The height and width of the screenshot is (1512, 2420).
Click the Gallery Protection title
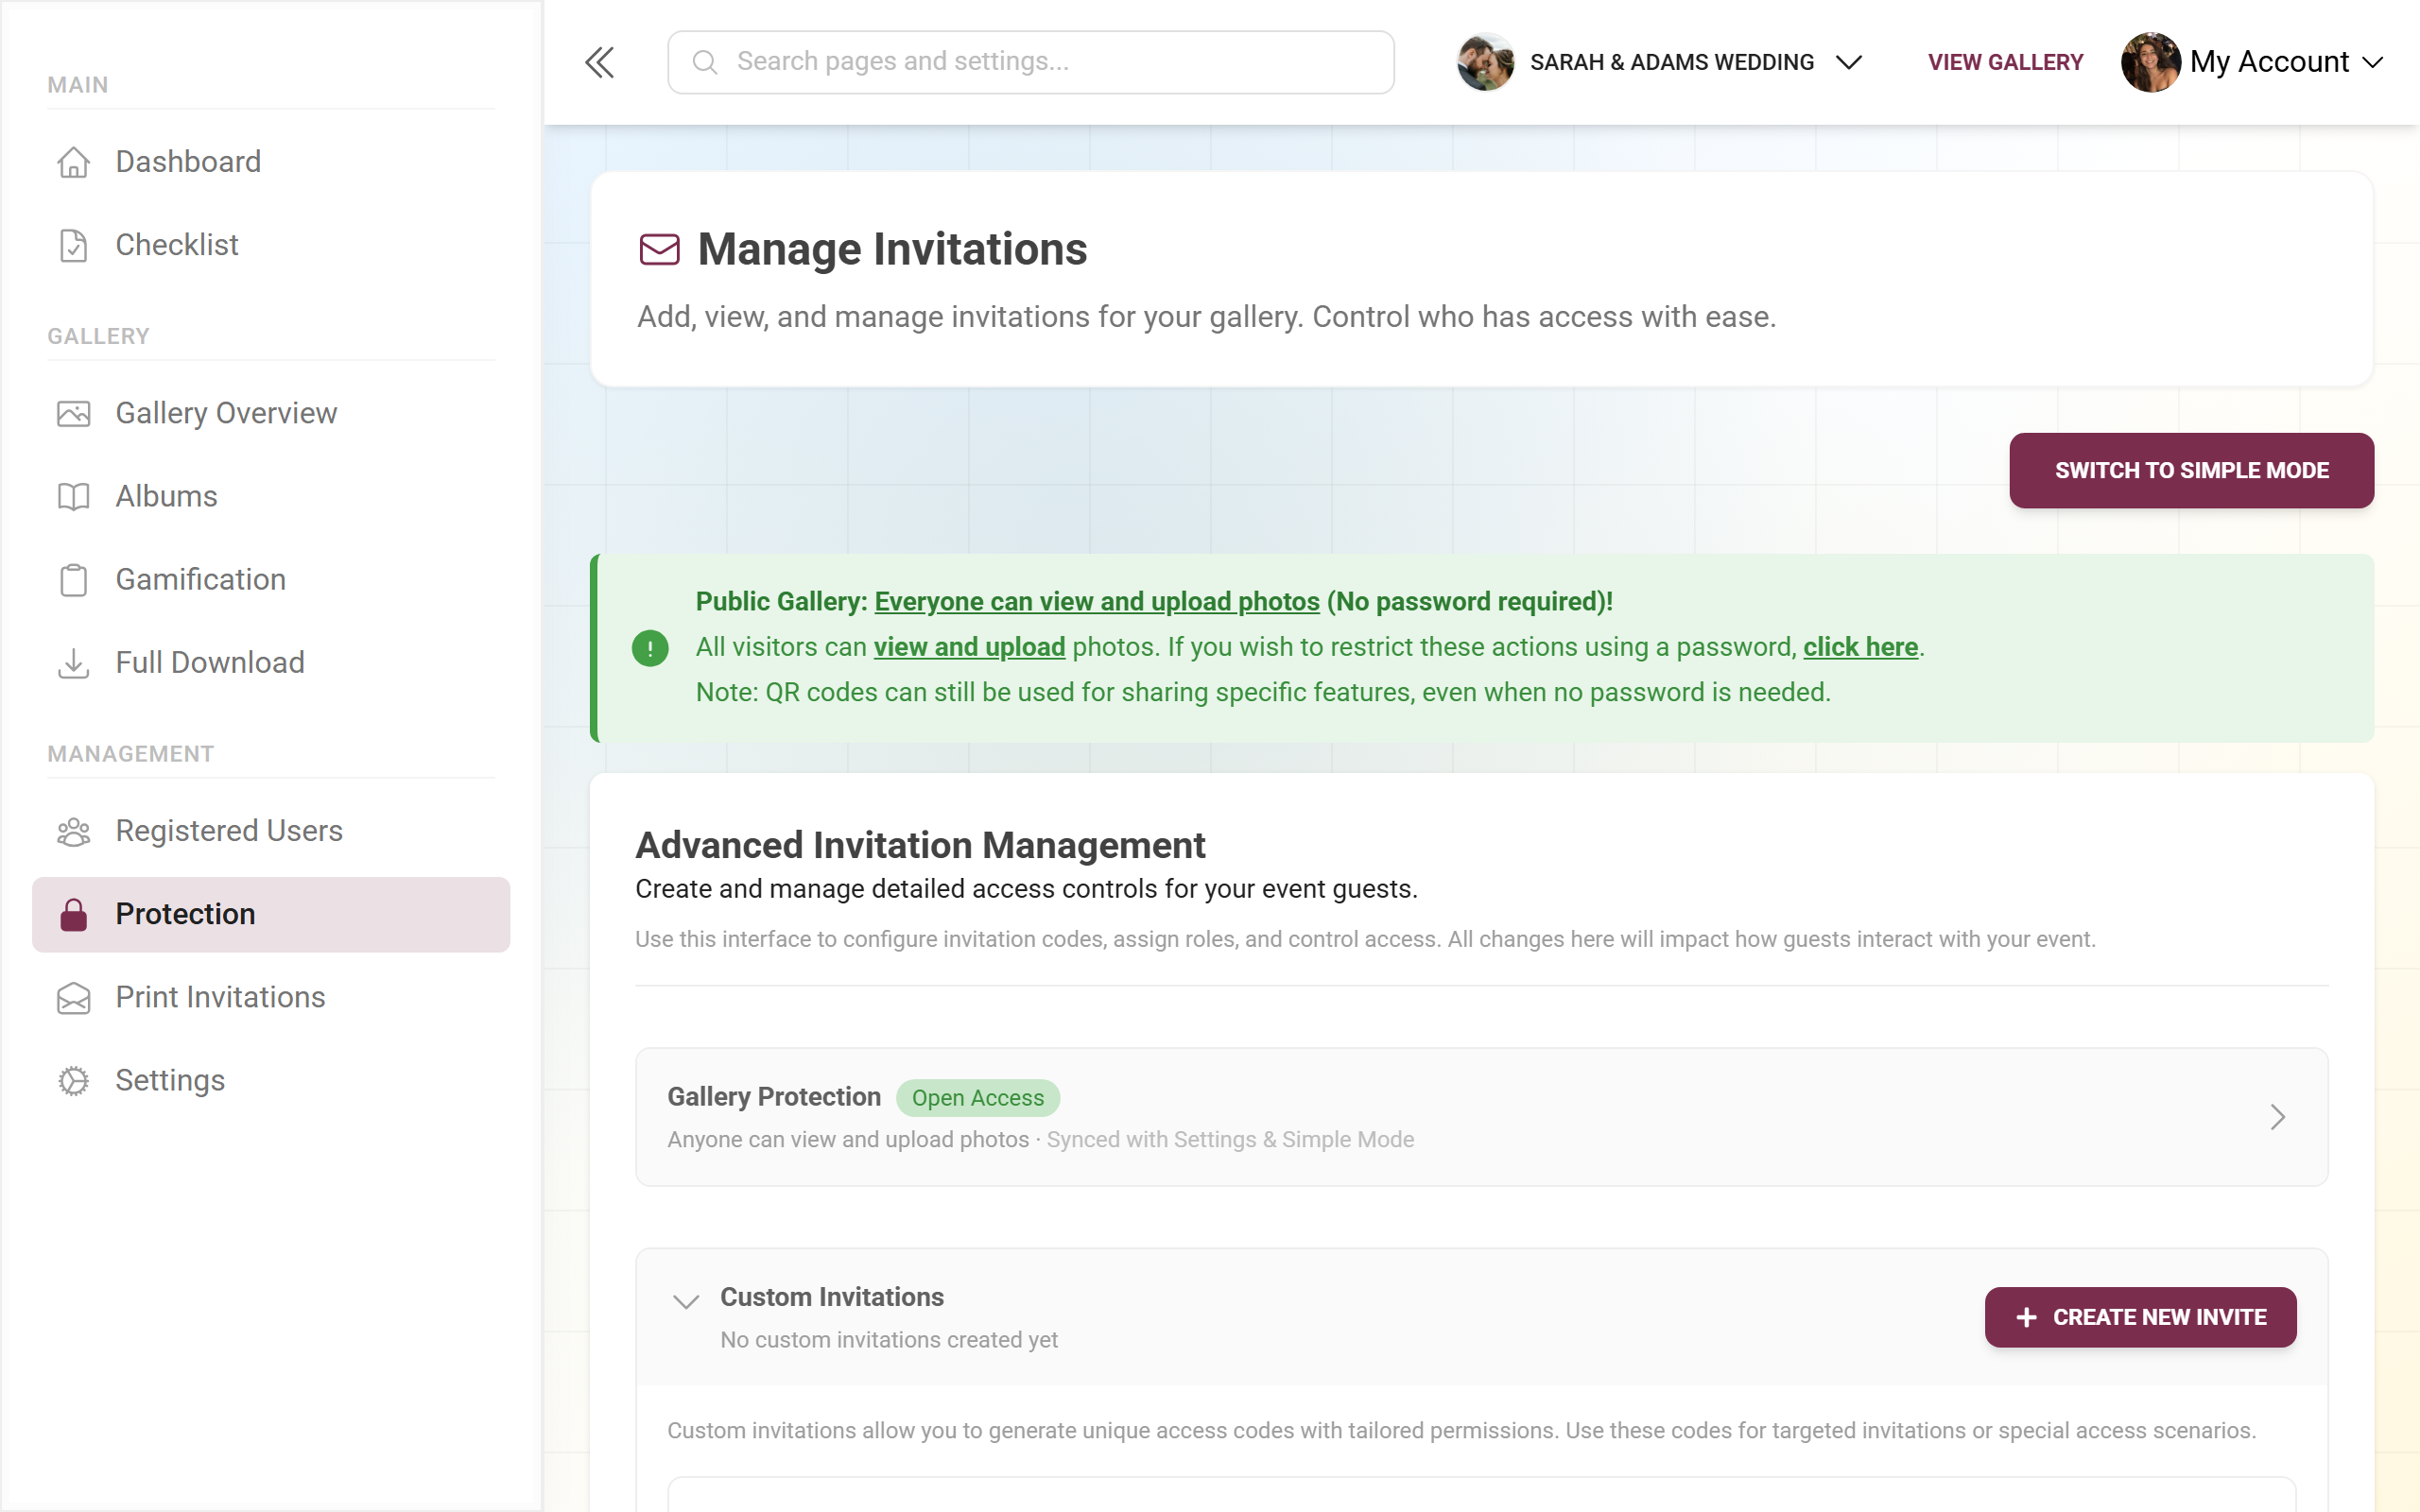(774, 1097)
